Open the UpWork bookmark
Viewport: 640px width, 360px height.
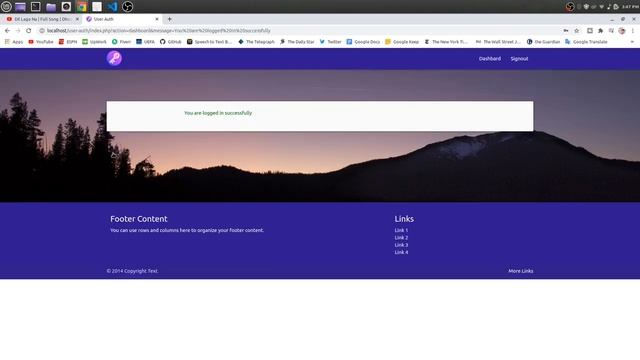pos(94,42)
